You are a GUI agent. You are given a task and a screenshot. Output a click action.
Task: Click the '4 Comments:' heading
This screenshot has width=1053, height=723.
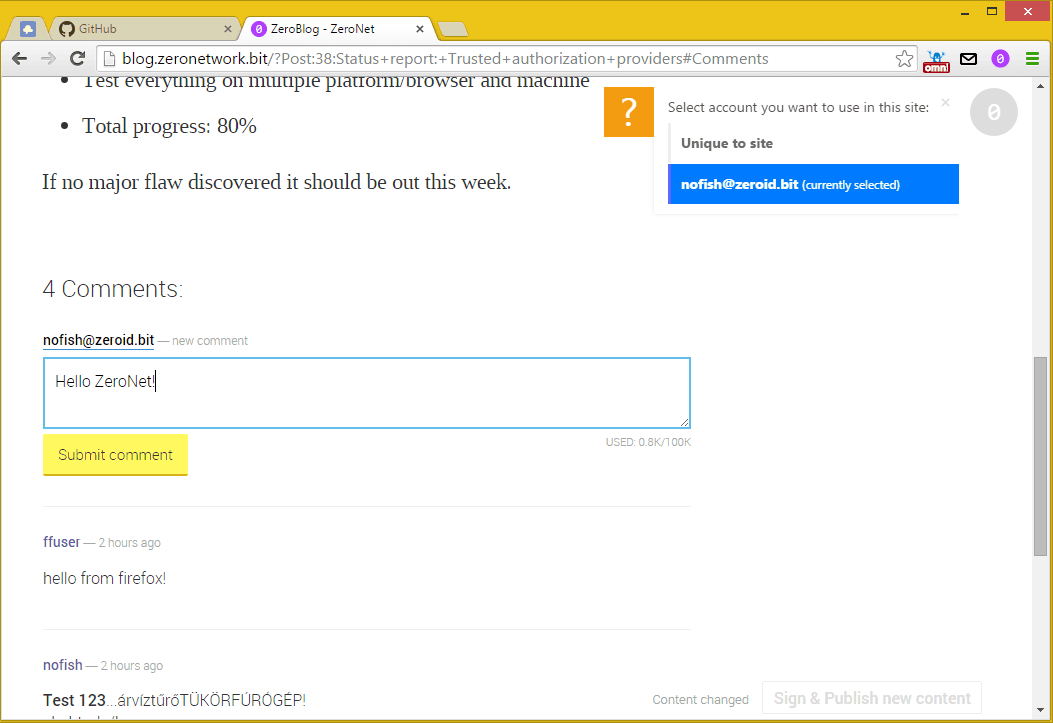113,289
